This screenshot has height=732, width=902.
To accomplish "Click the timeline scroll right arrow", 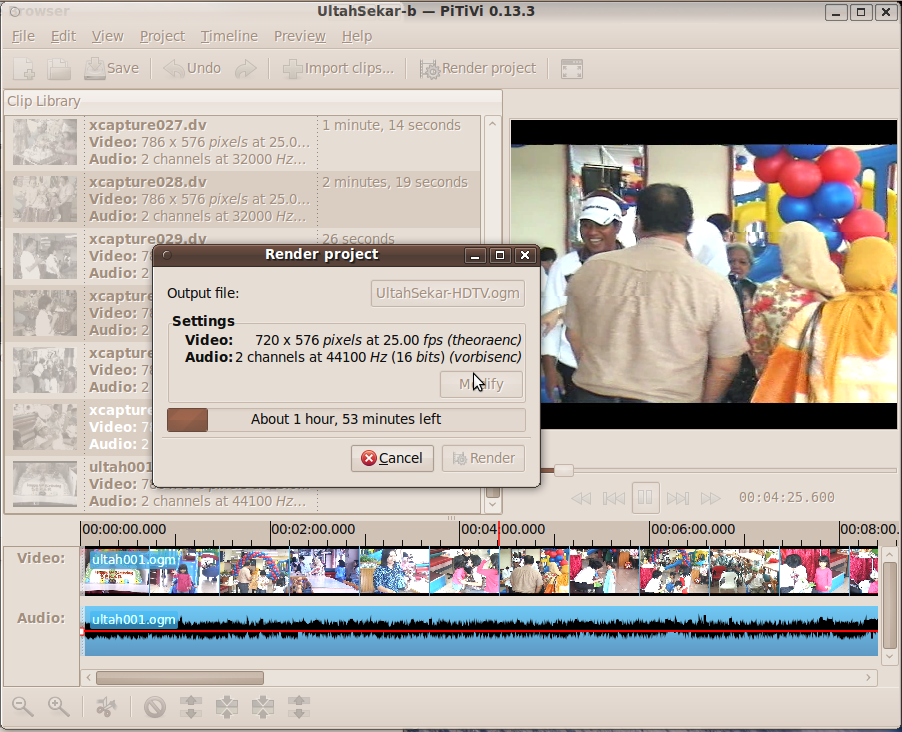I will [x=869, y=678].
